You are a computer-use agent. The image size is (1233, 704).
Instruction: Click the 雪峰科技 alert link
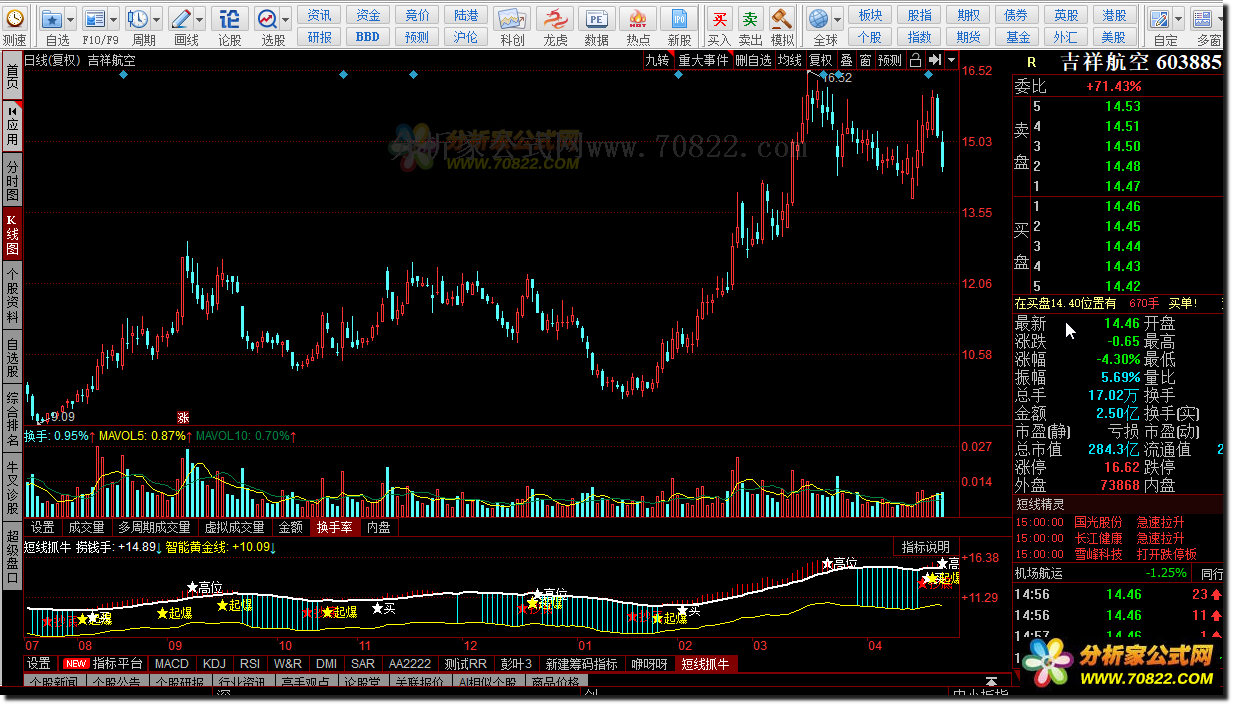pos(1098,553)
